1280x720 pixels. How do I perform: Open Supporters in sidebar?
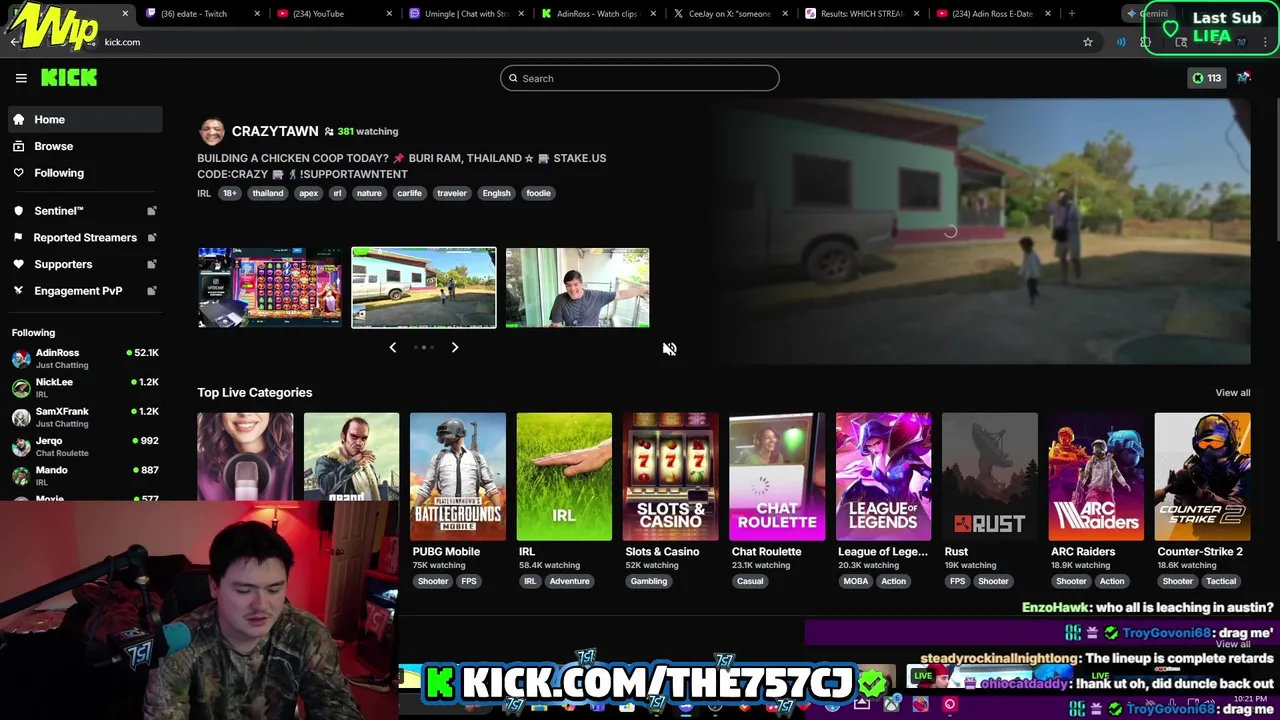(x=63, y=264)
